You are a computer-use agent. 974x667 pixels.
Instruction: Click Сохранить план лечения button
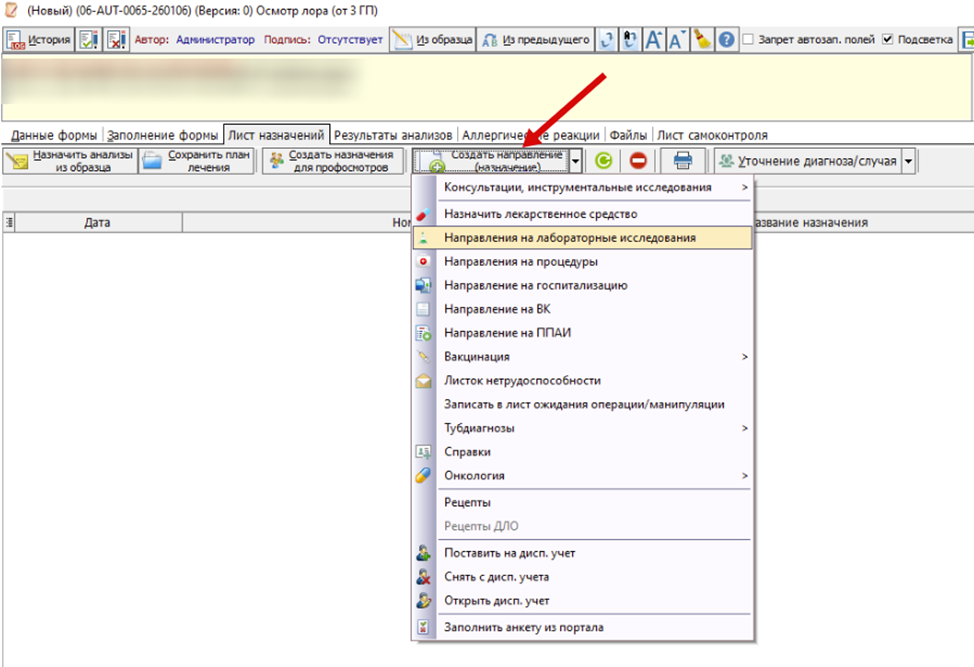click(196, 161)
